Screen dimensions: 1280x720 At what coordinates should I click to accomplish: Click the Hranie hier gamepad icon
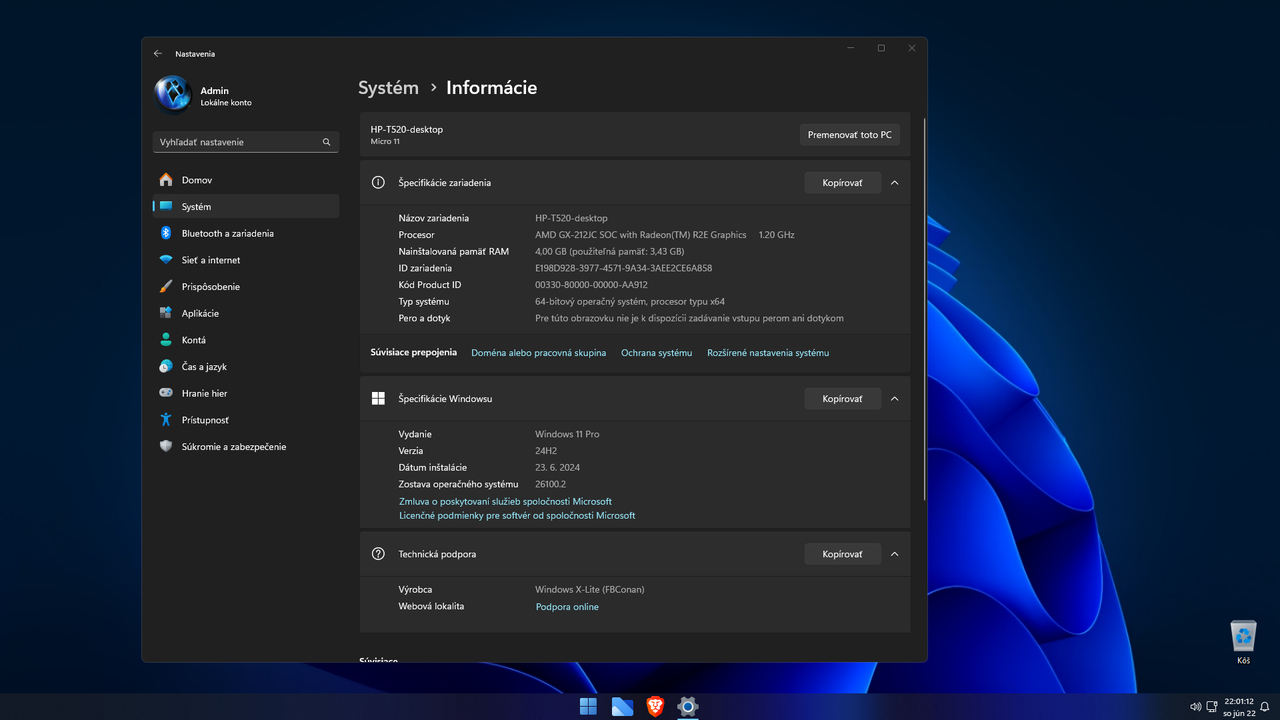click(x=166, y=393)
